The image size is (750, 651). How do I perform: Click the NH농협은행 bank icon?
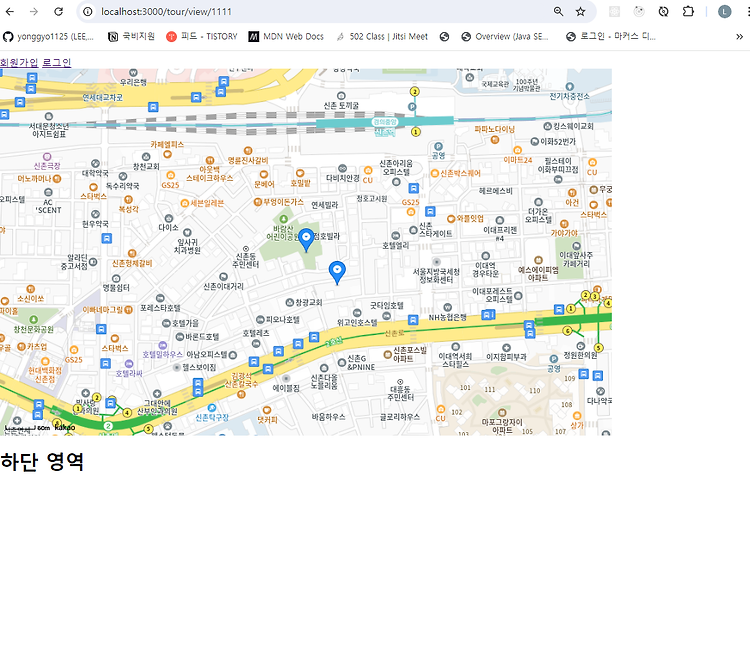[448, 307]
